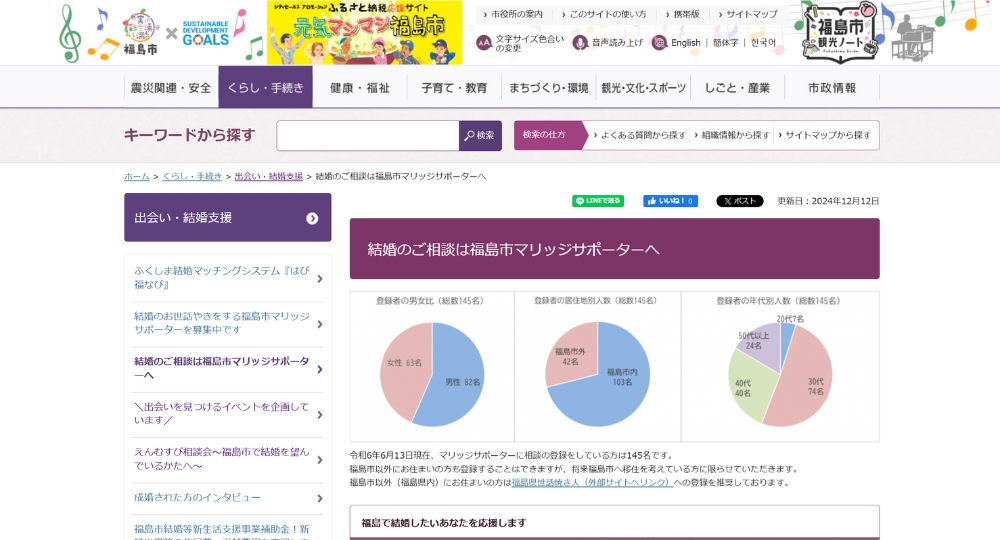This screenshot has height=540, width=1000.
Task: Click the age group pie chart
Action: click(780, 374)
